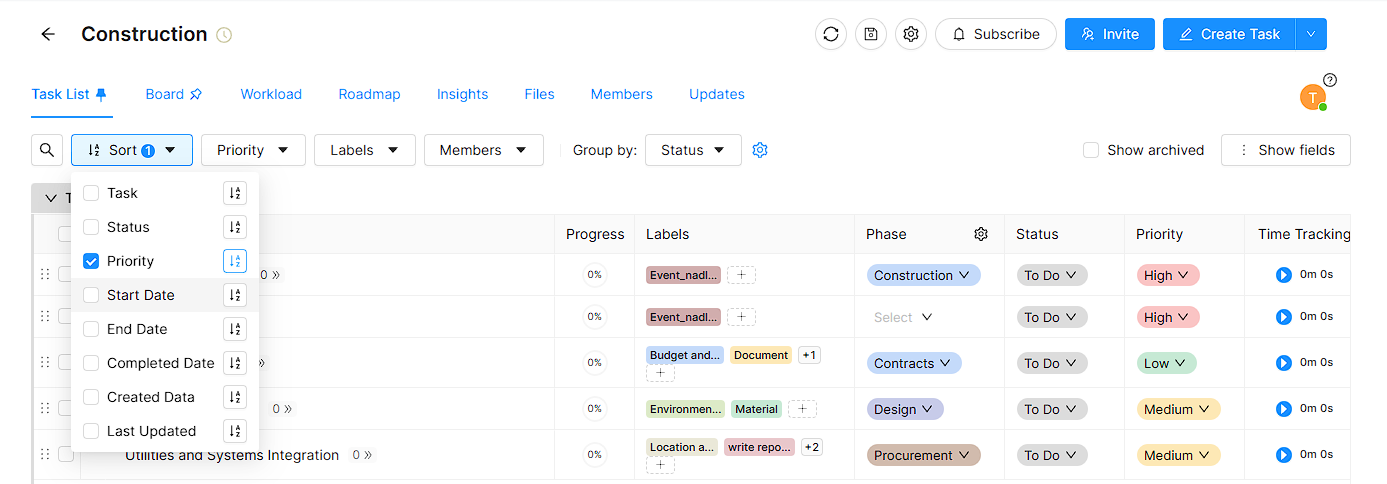Viewport: 1387px width, 484px height.
Task: Open project settings gear in the header
Action: [x=911, y=34]
